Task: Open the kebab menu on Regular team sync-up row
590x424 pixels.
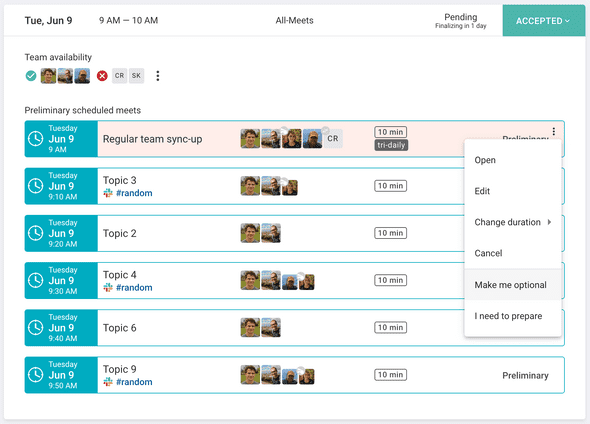Action: [x=554, y=131]
